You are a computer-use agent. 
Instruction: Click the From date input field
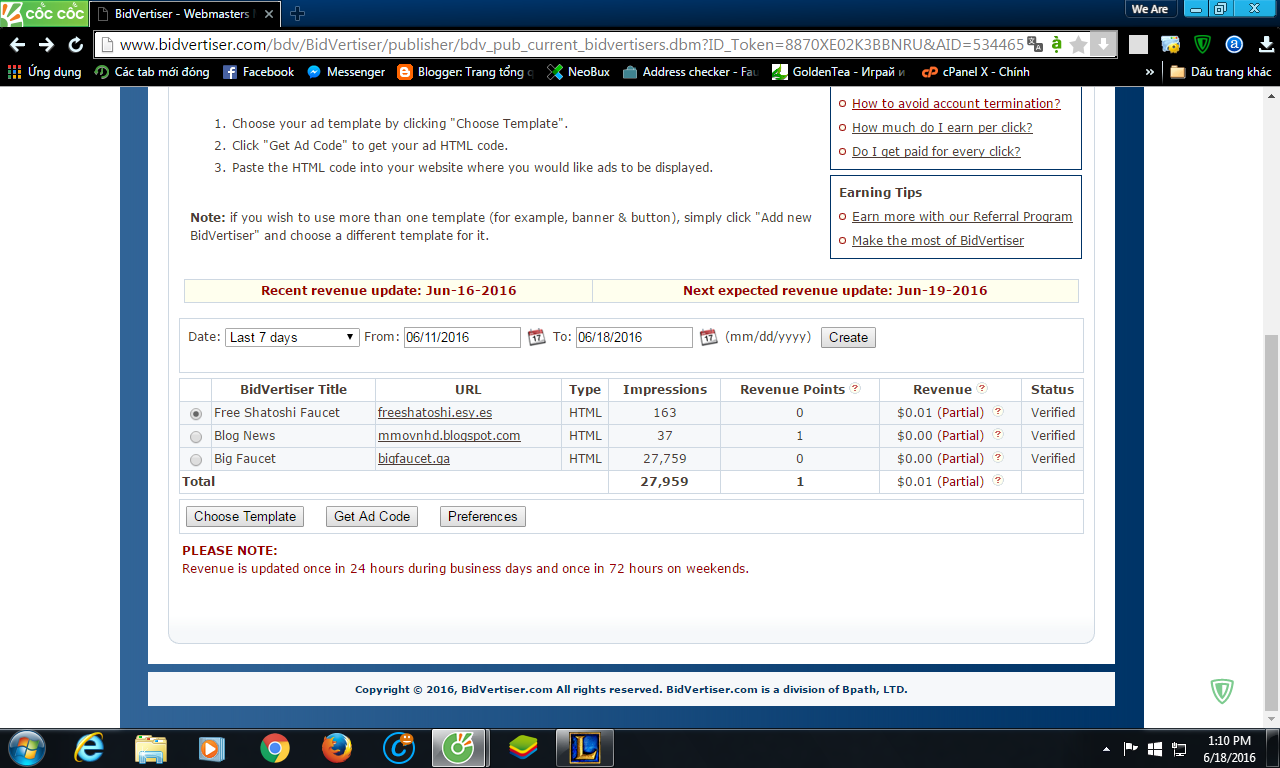point(462,337)
